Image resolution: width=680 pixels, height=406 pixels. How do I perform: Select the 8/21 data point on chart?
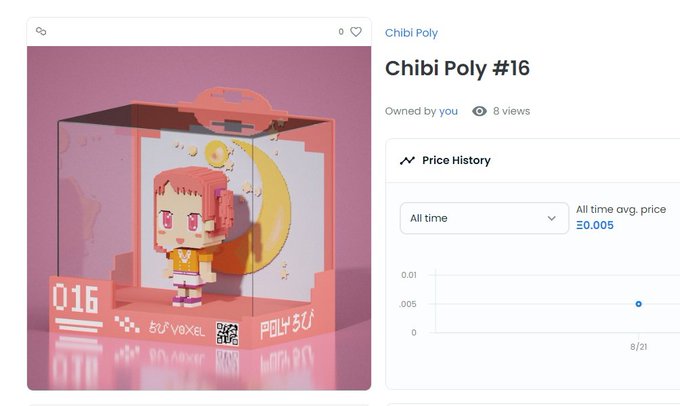638,304
